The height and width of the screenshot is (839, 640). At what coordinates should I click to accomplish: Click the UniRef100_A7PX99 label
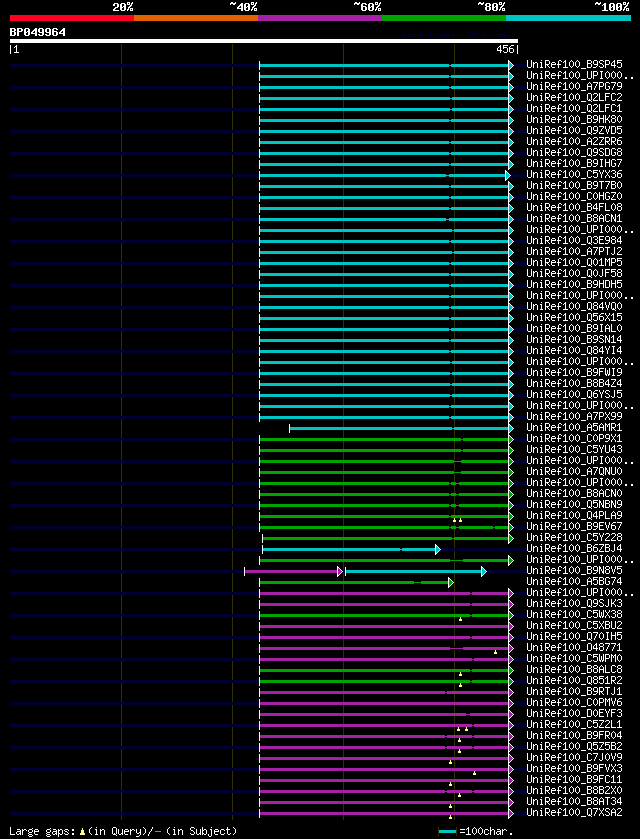[574, 416]
